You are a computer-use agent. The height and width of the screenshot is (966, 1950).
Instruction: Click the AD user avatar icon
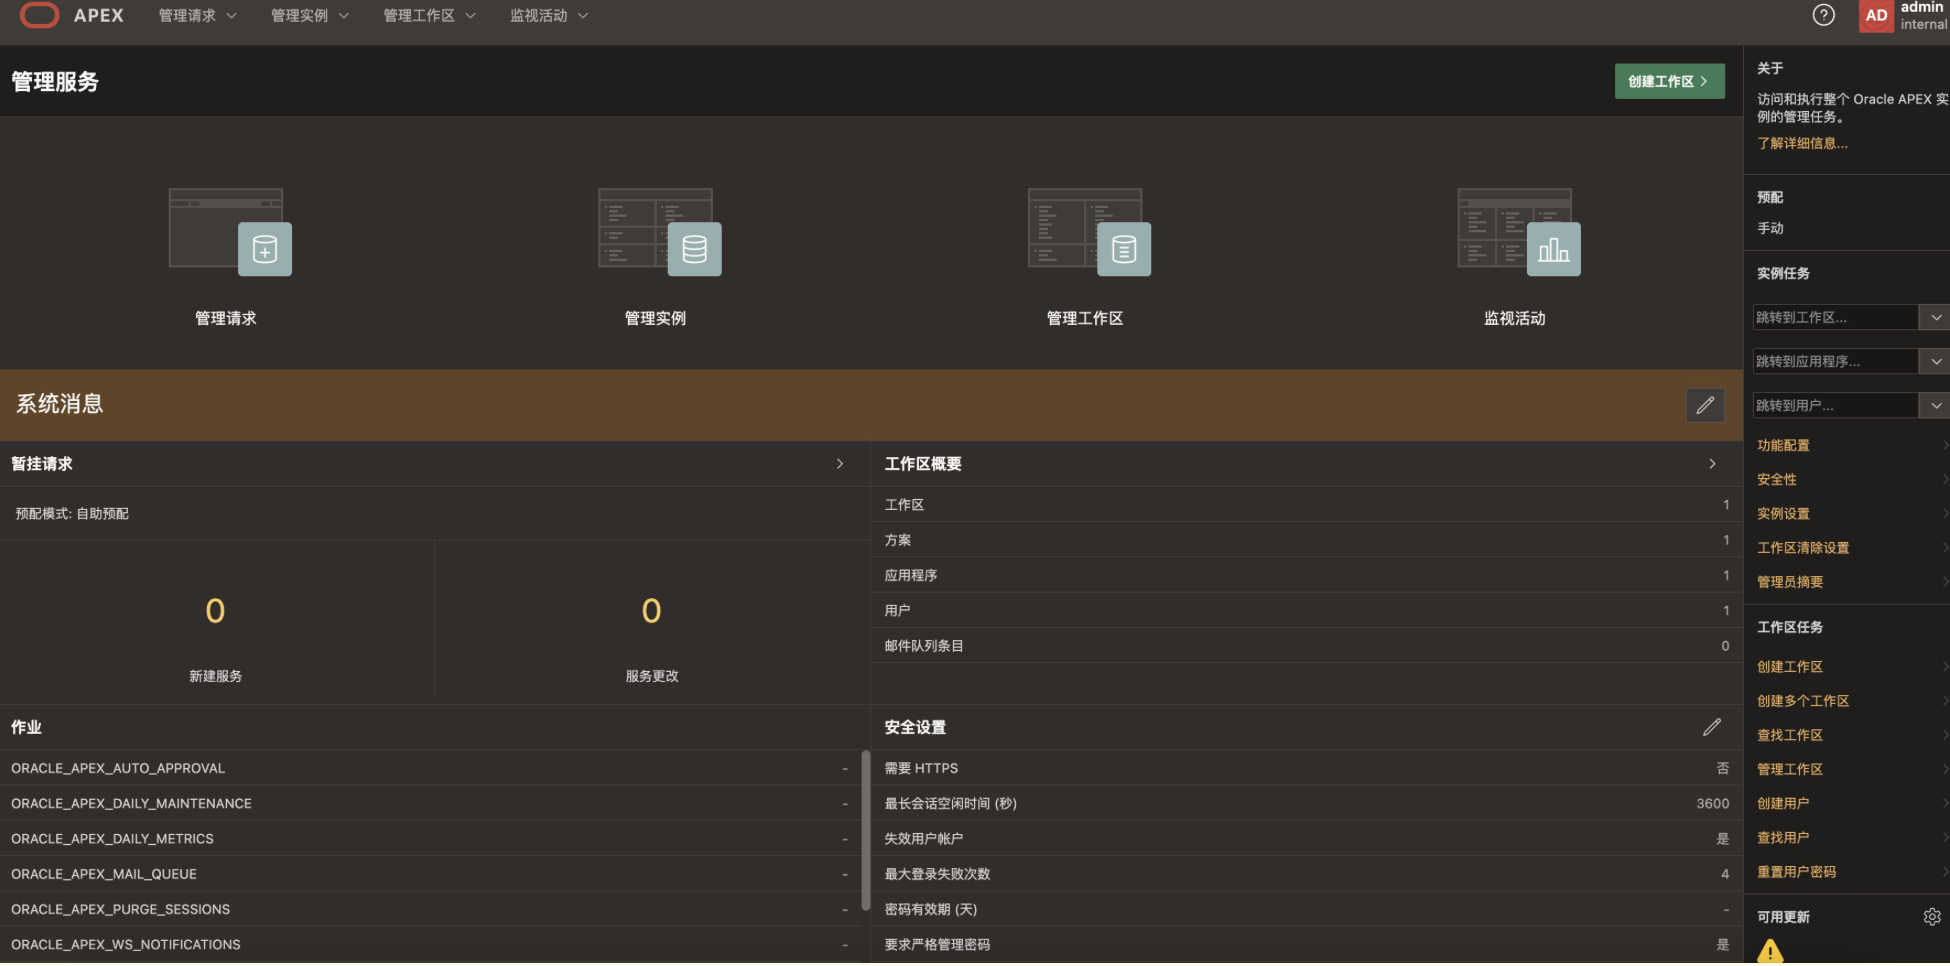(x=1877, y=15)
